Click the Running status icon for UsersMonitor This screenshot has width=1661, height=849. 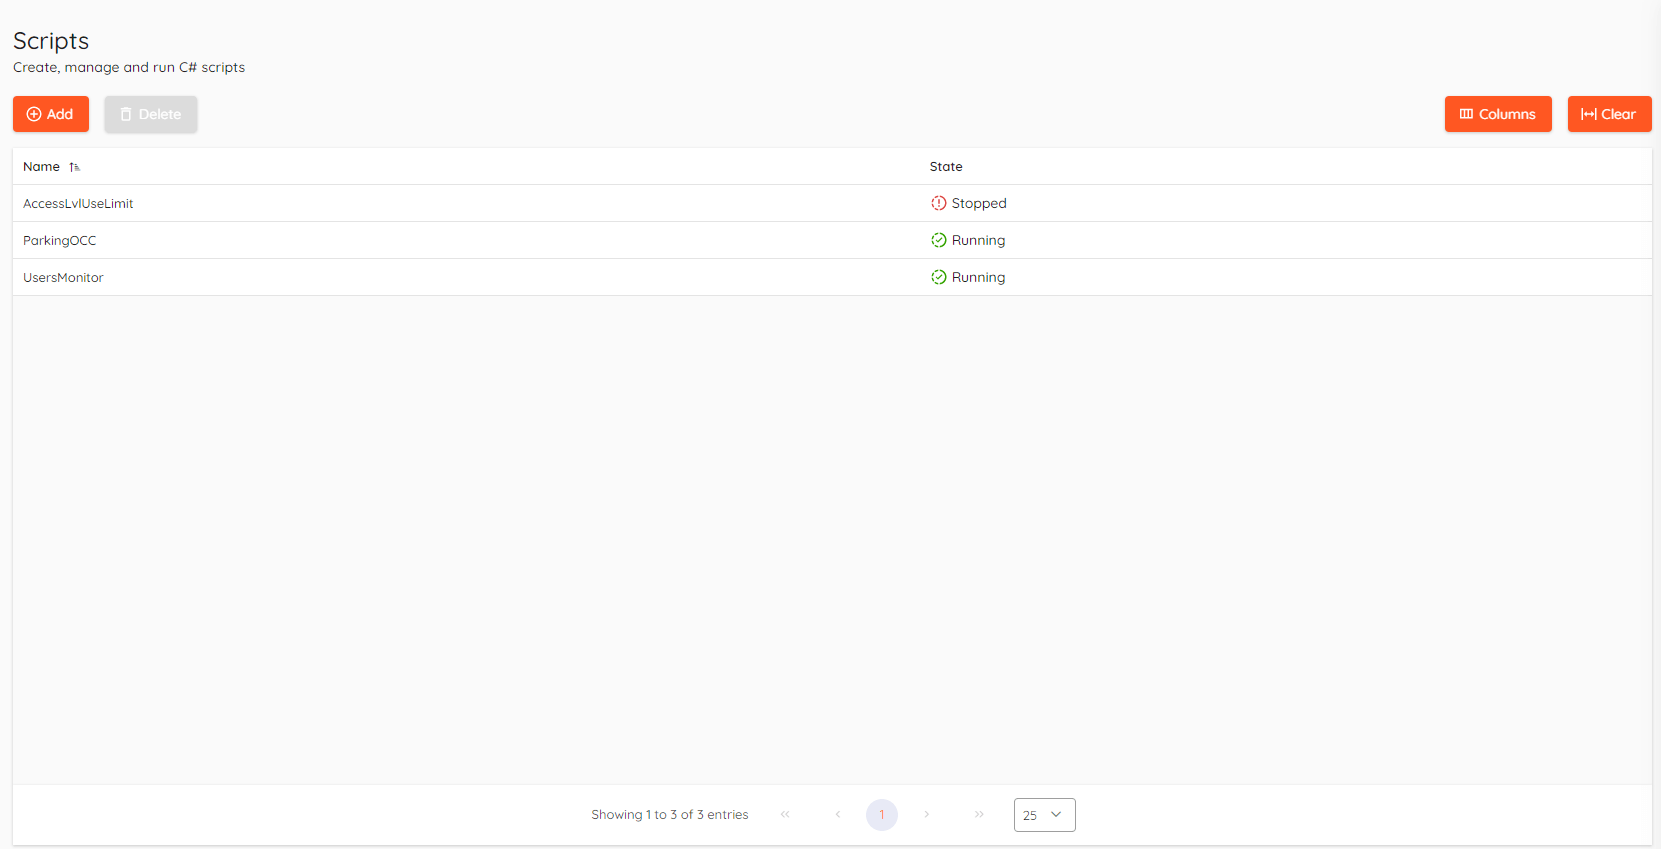(x=939, y=277)
